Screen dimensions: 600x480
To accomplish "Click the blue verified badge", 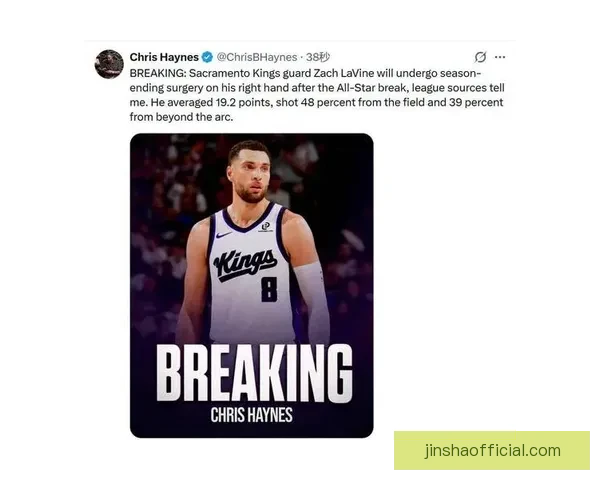I will coord(207,57).
